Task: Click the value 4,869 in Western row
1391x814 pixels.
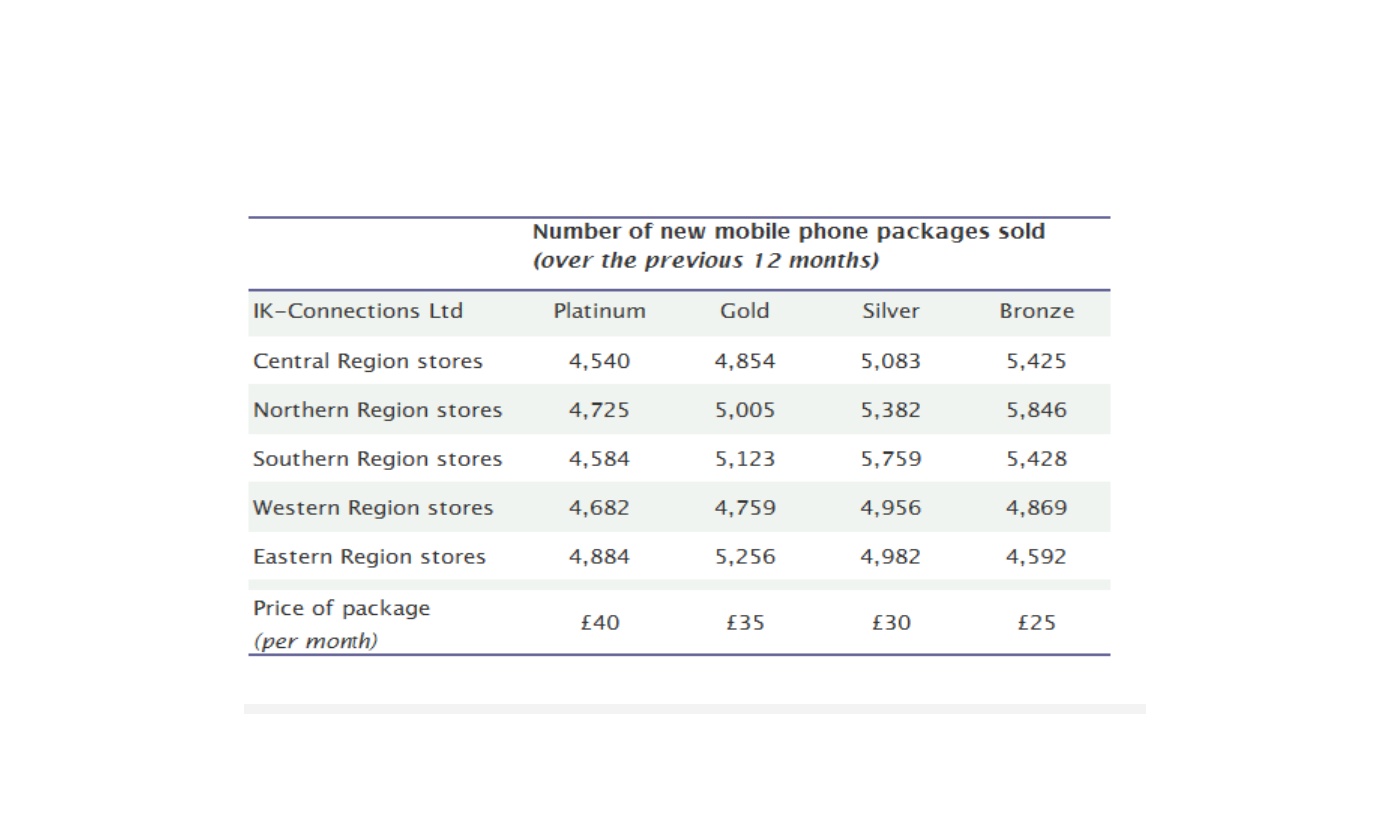Action: click(1037, 508)
